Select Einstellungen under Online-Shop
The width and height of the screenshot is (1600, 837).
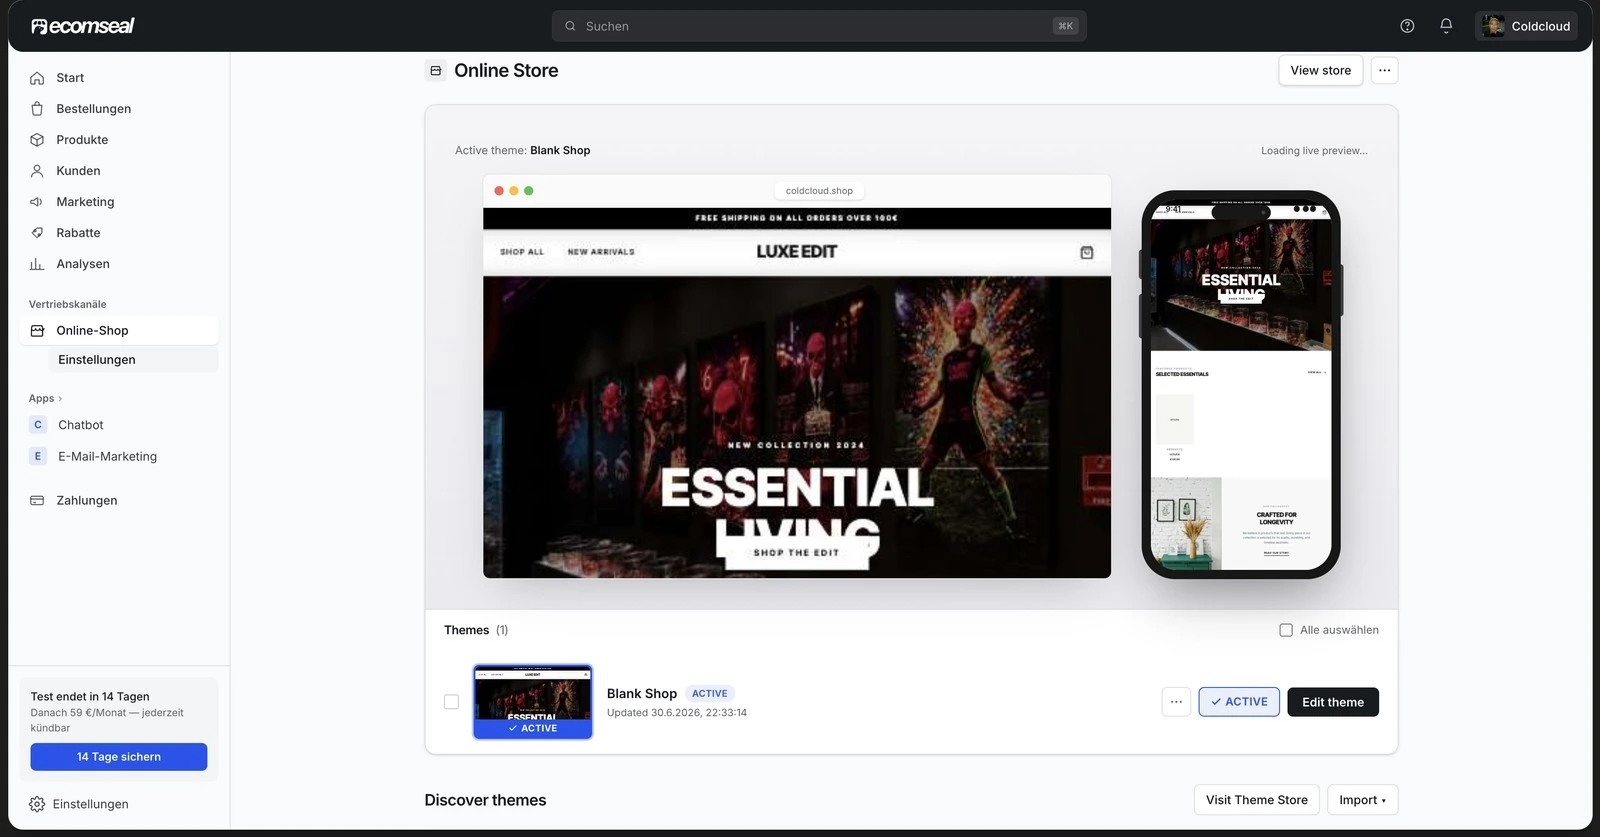click(x=133, y=360)
